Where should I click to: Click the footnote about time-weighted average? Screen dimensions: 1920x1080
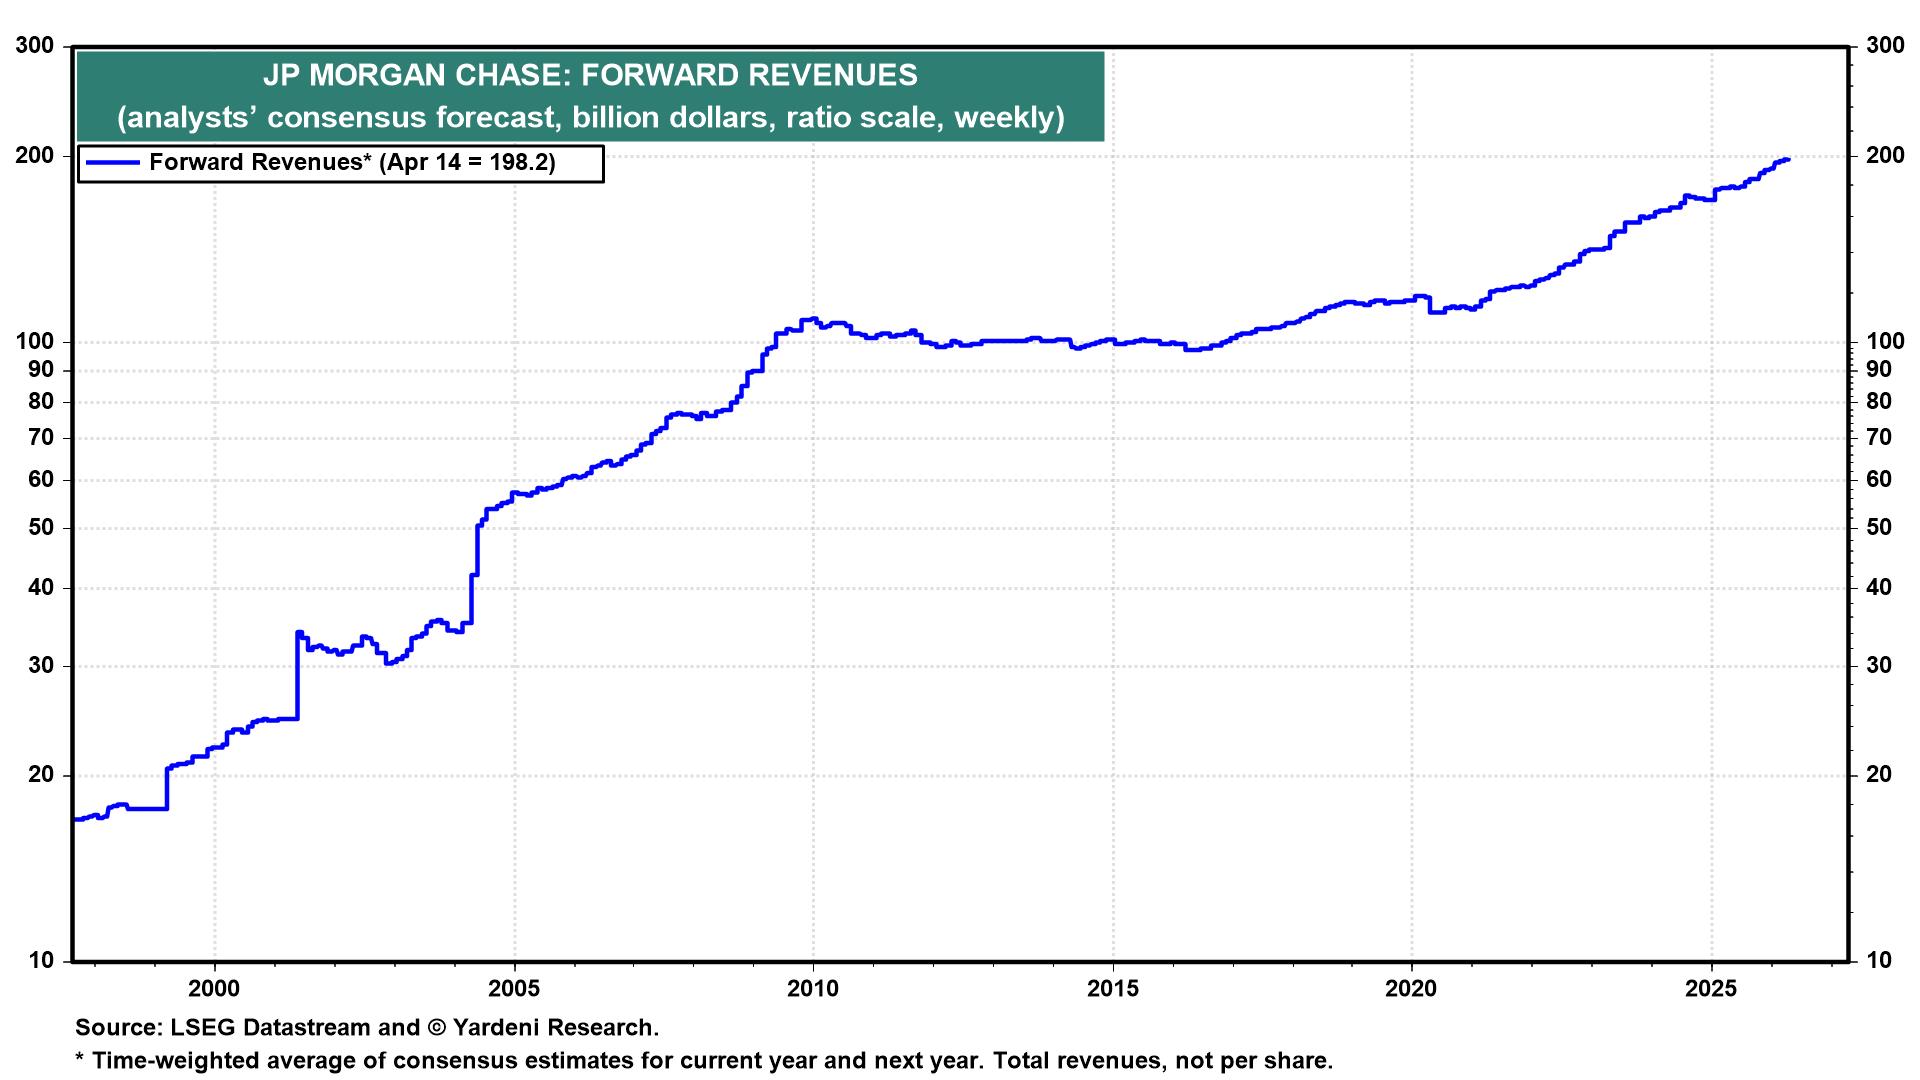pos(704,1061)
